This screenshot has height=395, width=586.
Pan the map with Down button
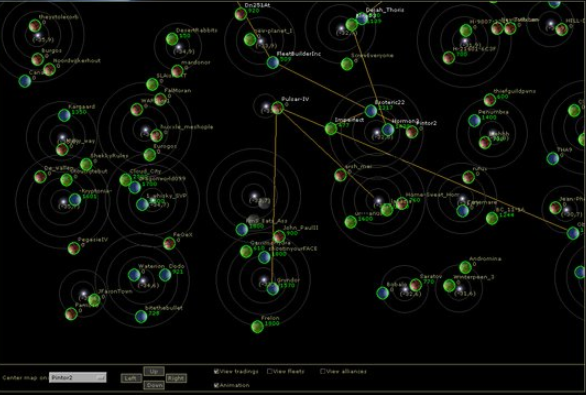(x=154, y=385)
